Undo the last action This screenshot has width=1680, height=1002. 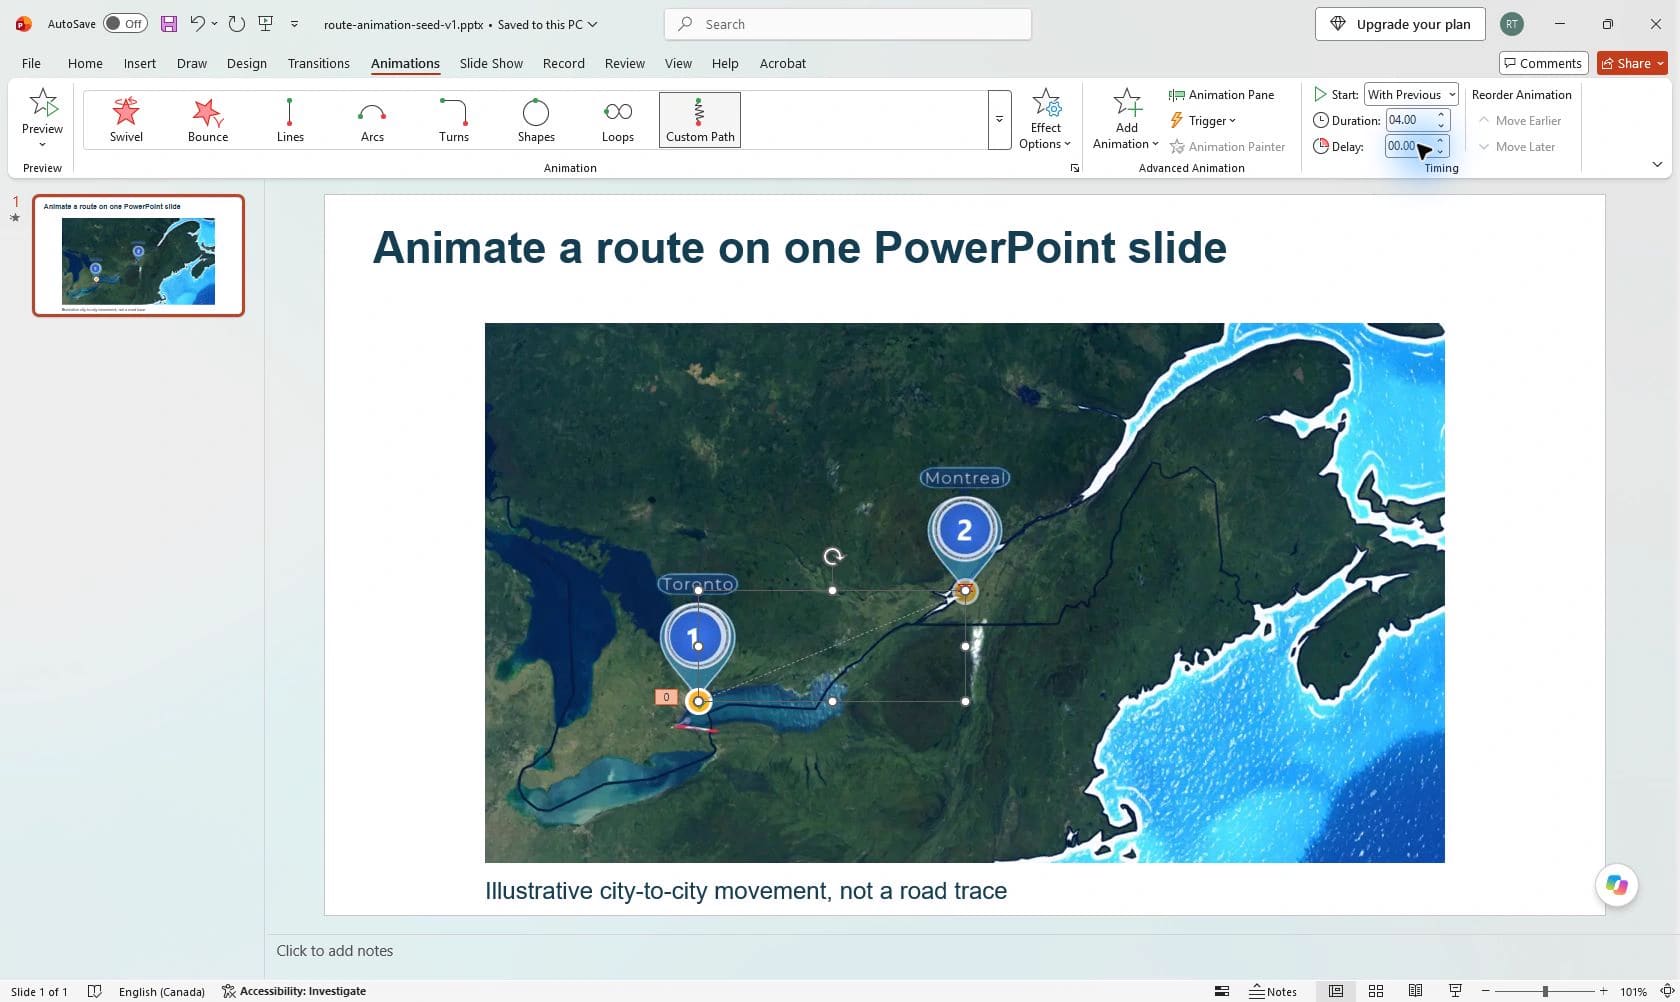point(197,24)
